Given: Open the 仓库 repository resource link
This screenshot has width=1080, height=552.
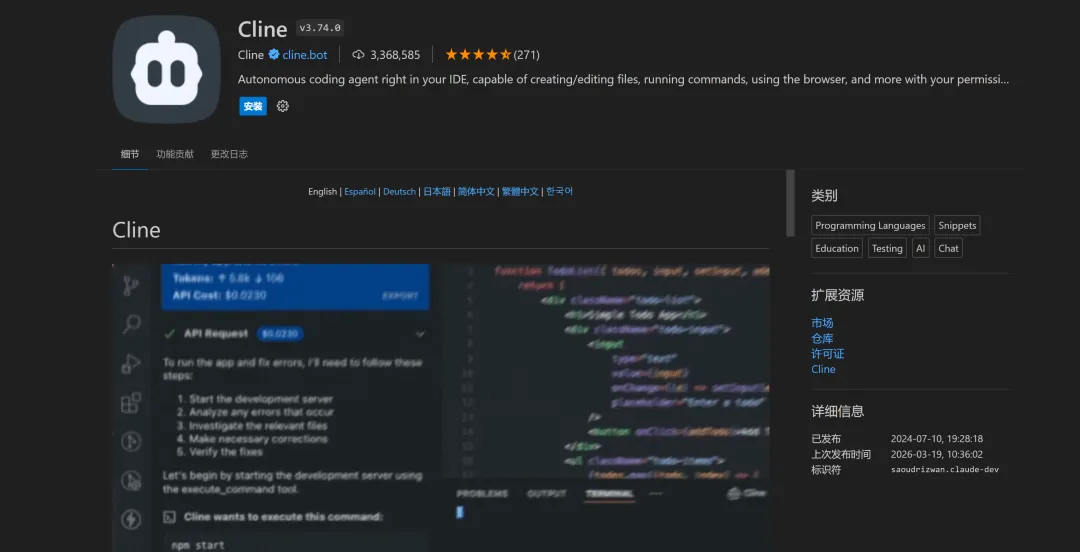Looking at the screenshot, I should click(x=822, y=338).
